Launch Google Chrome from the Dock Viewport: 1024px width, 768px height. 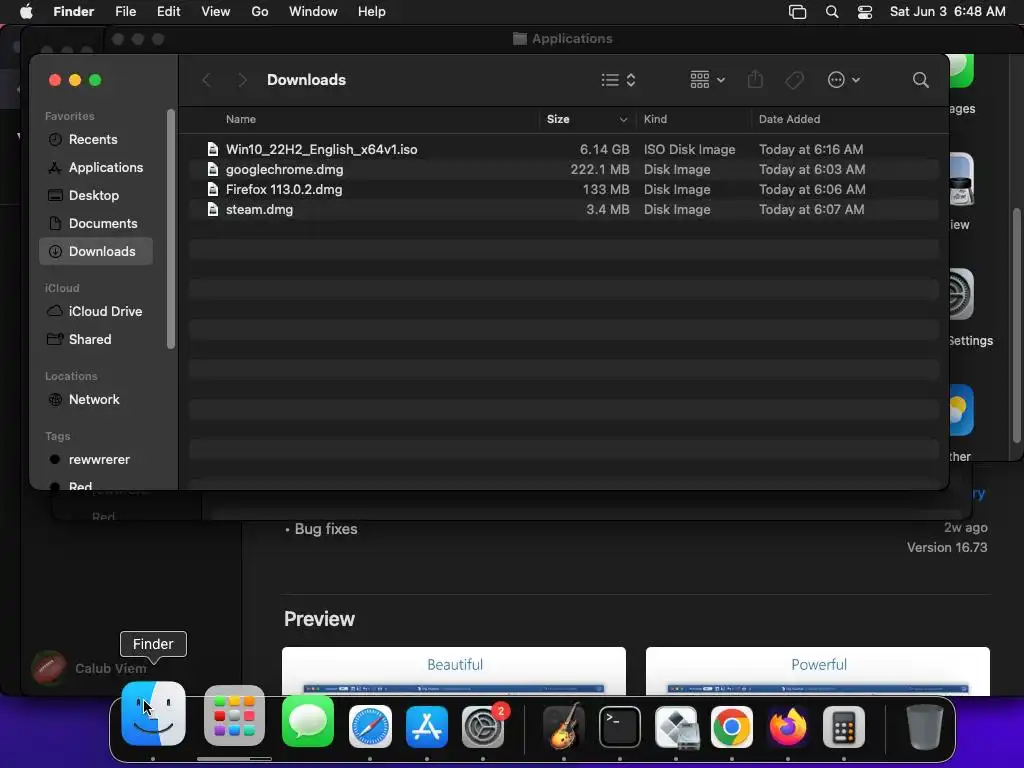732,727
